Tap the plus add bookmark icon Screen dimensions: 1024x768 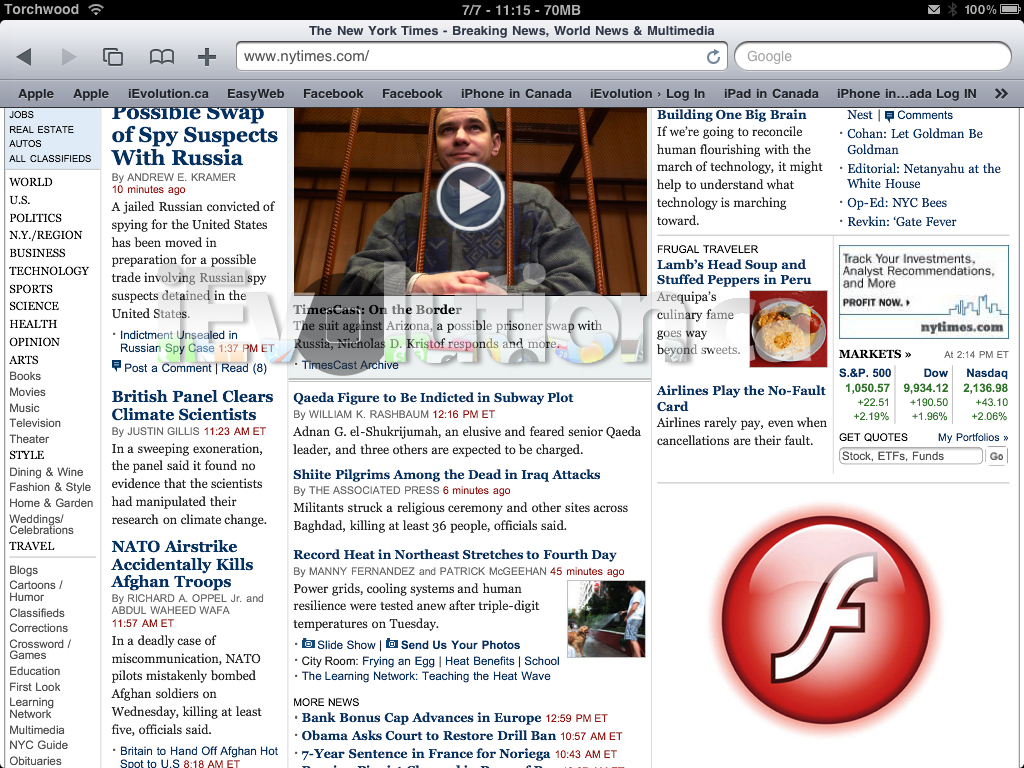click(207, 57)
